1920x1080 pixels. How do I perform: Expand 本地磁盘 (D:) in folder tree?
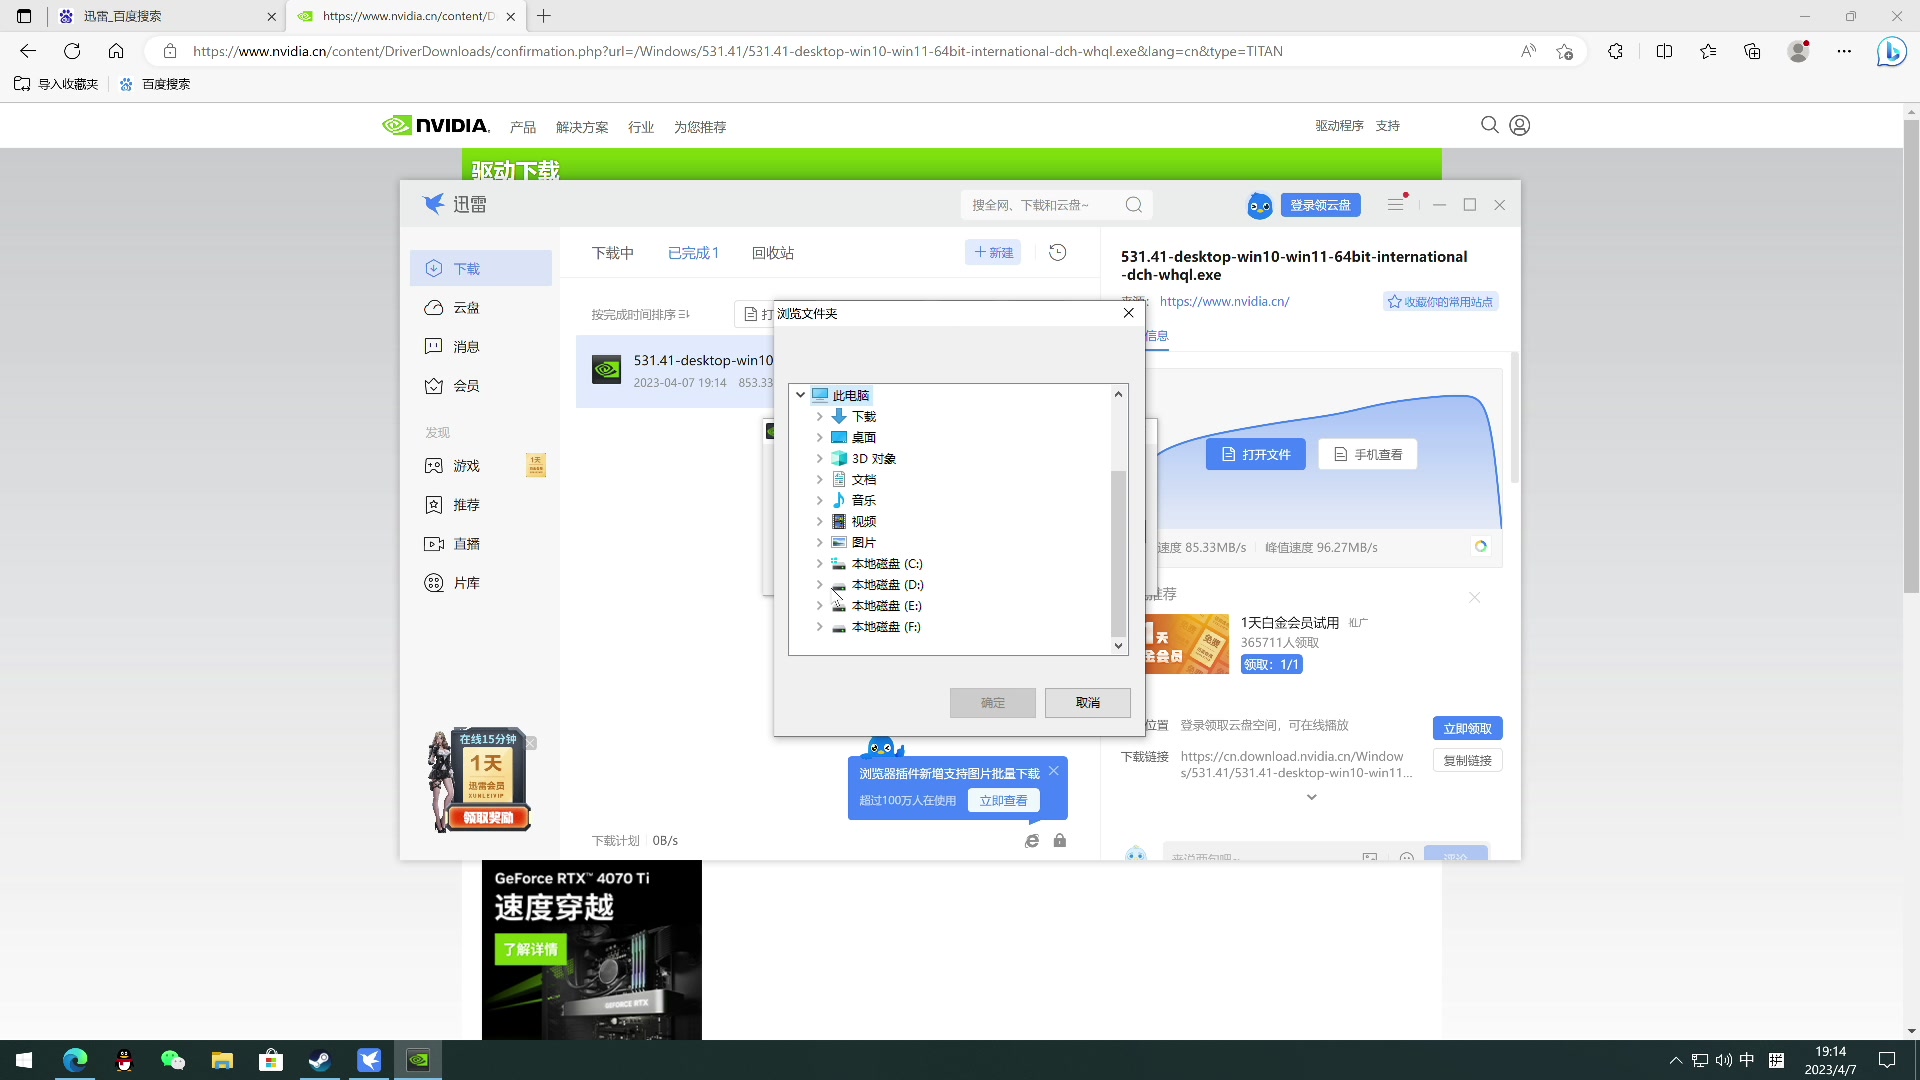[x=819, y=584]
